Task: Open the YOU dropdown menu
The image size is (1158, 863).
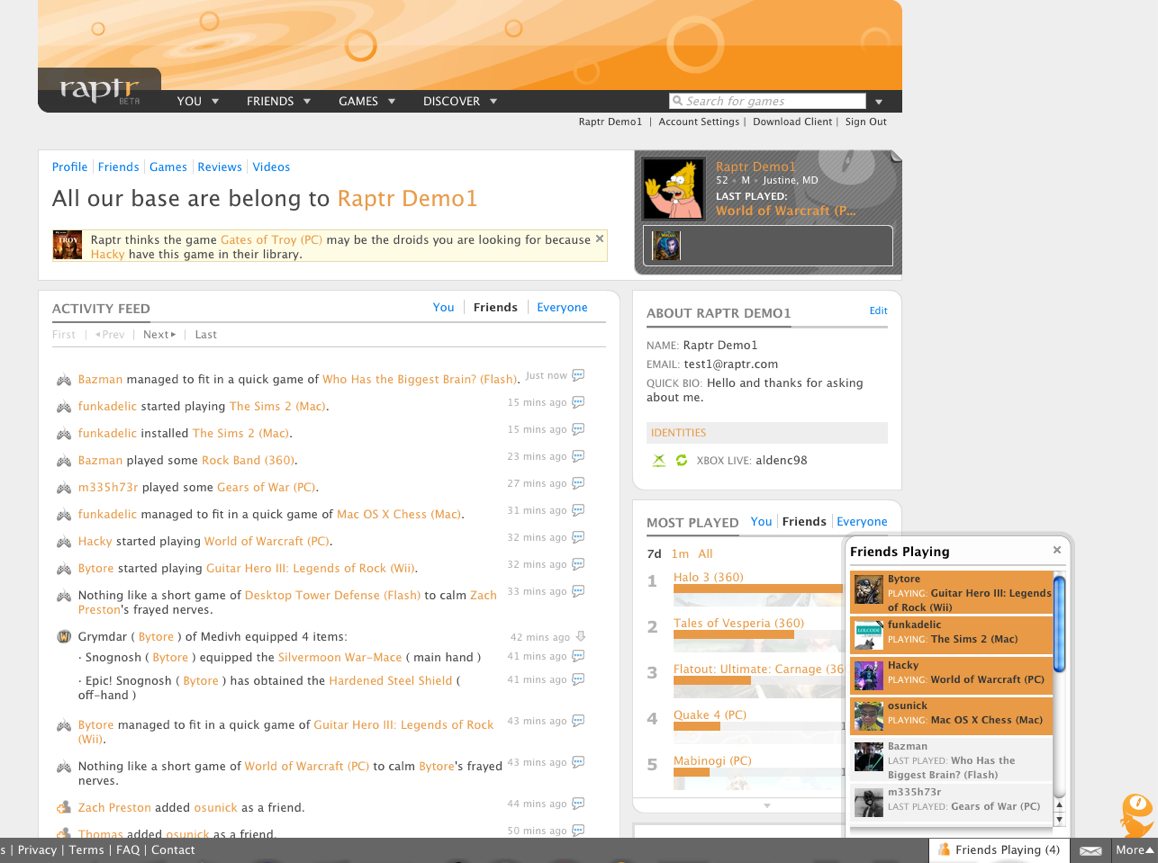Action: [198, 101]
